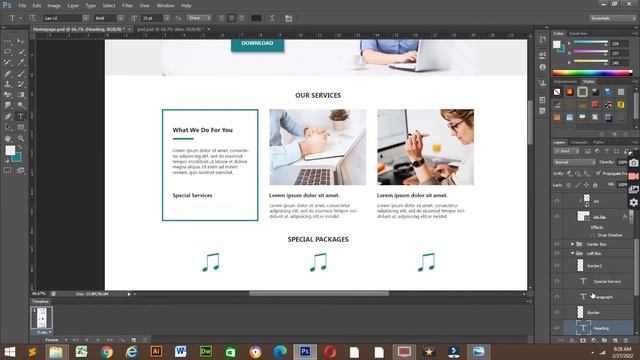
Task: Click the color spectrum ramp in Color panel
Action: coord(592,73)
